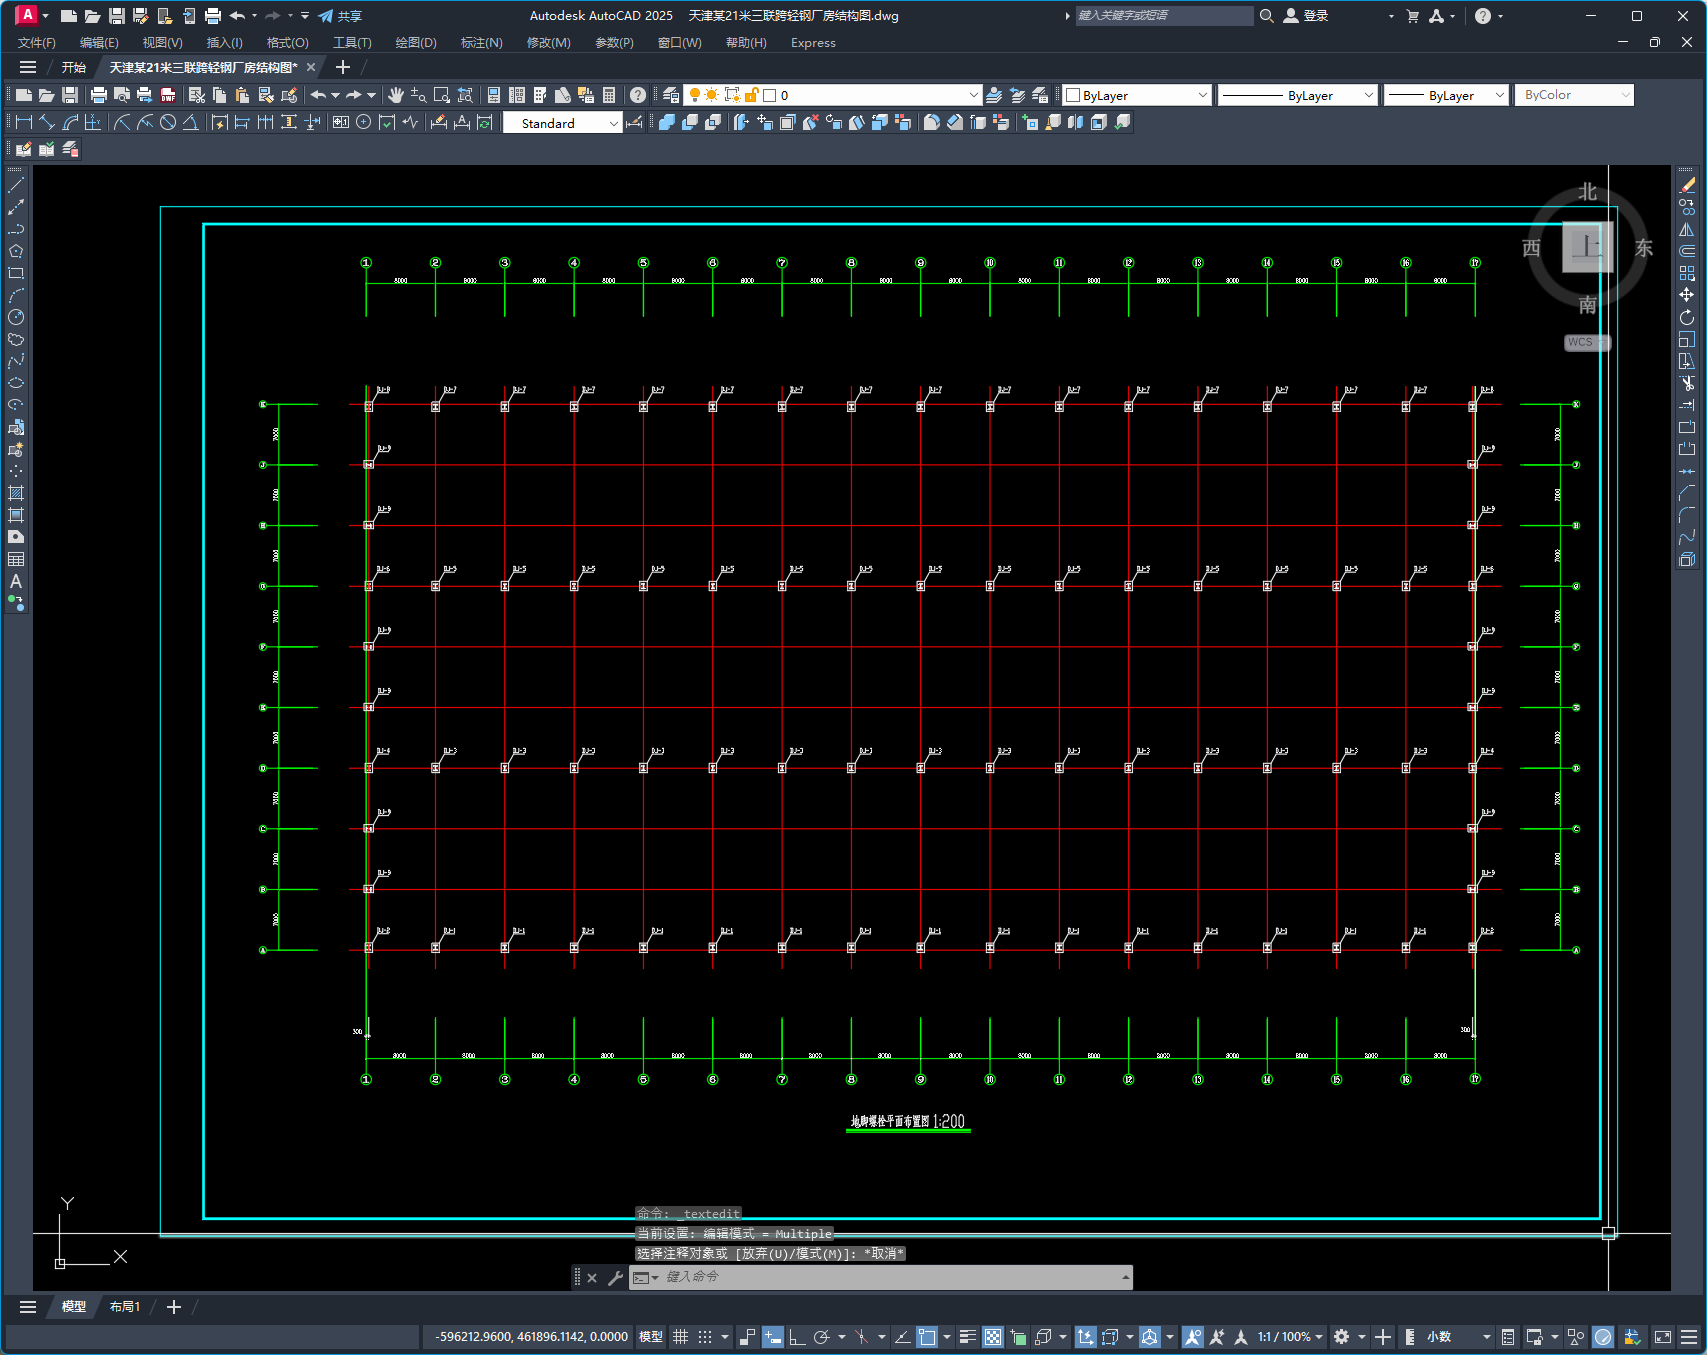Toggle snap mode in status bar

[x=705, y=1337]
